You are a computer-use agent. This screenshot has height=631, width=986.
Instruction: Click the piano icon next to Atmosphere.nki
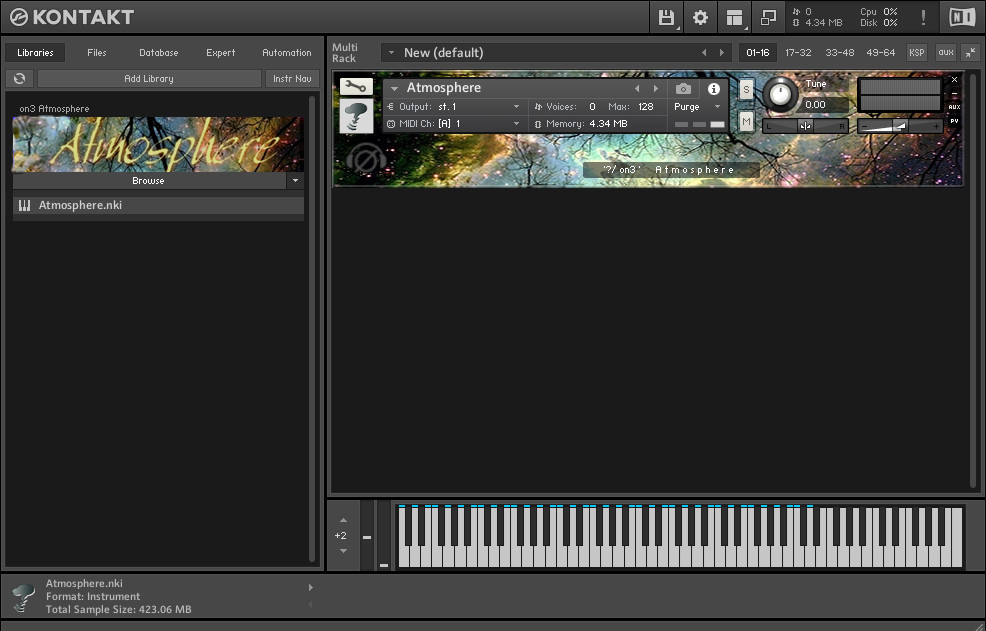click(x=25, y=205)
